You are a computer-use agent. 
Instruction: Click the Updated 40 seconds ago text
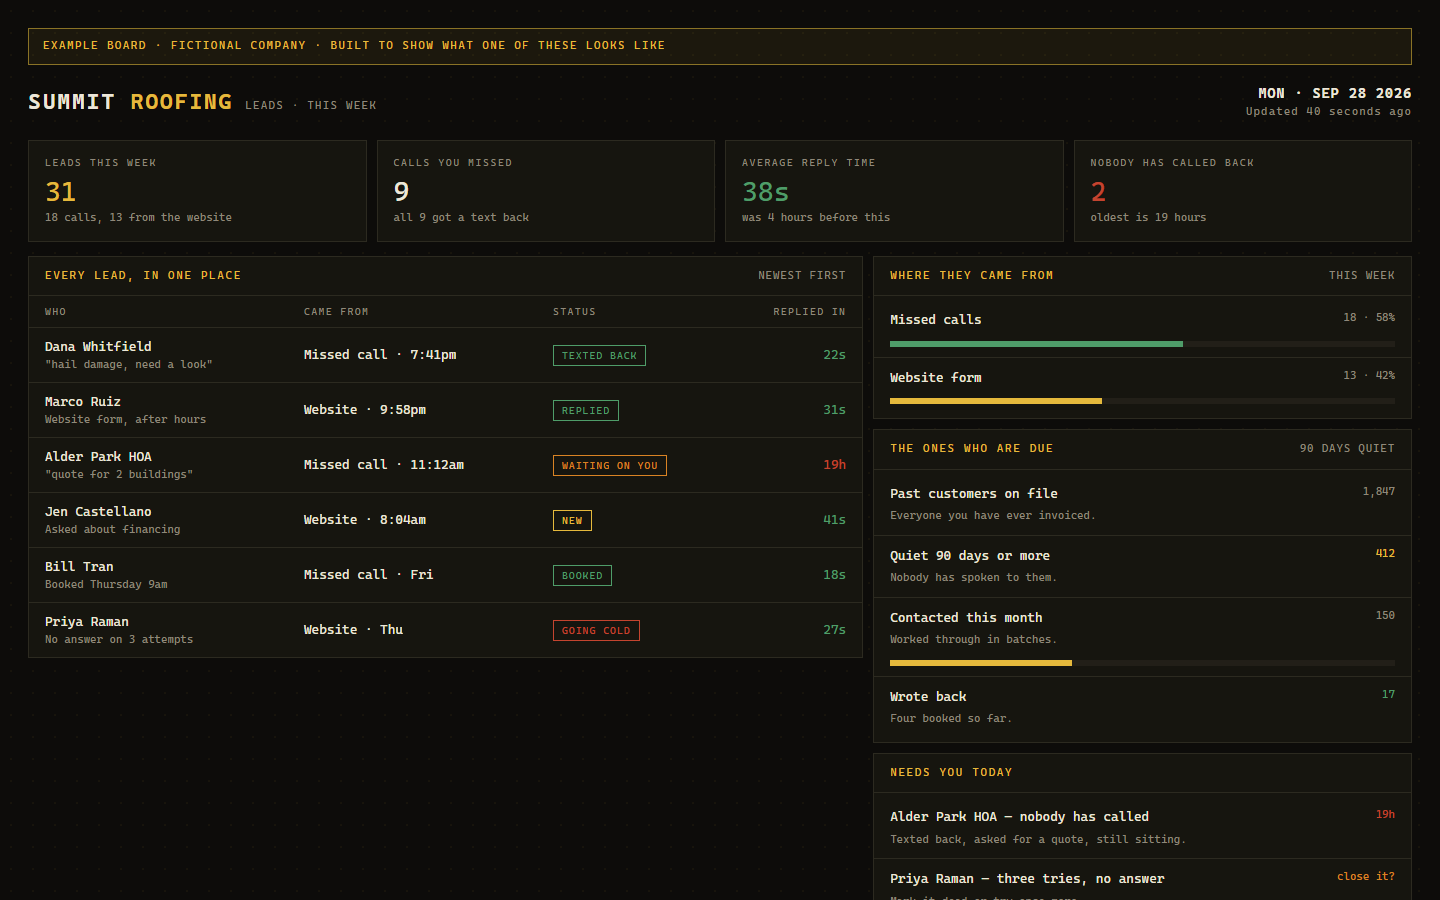pos(1328,111)
